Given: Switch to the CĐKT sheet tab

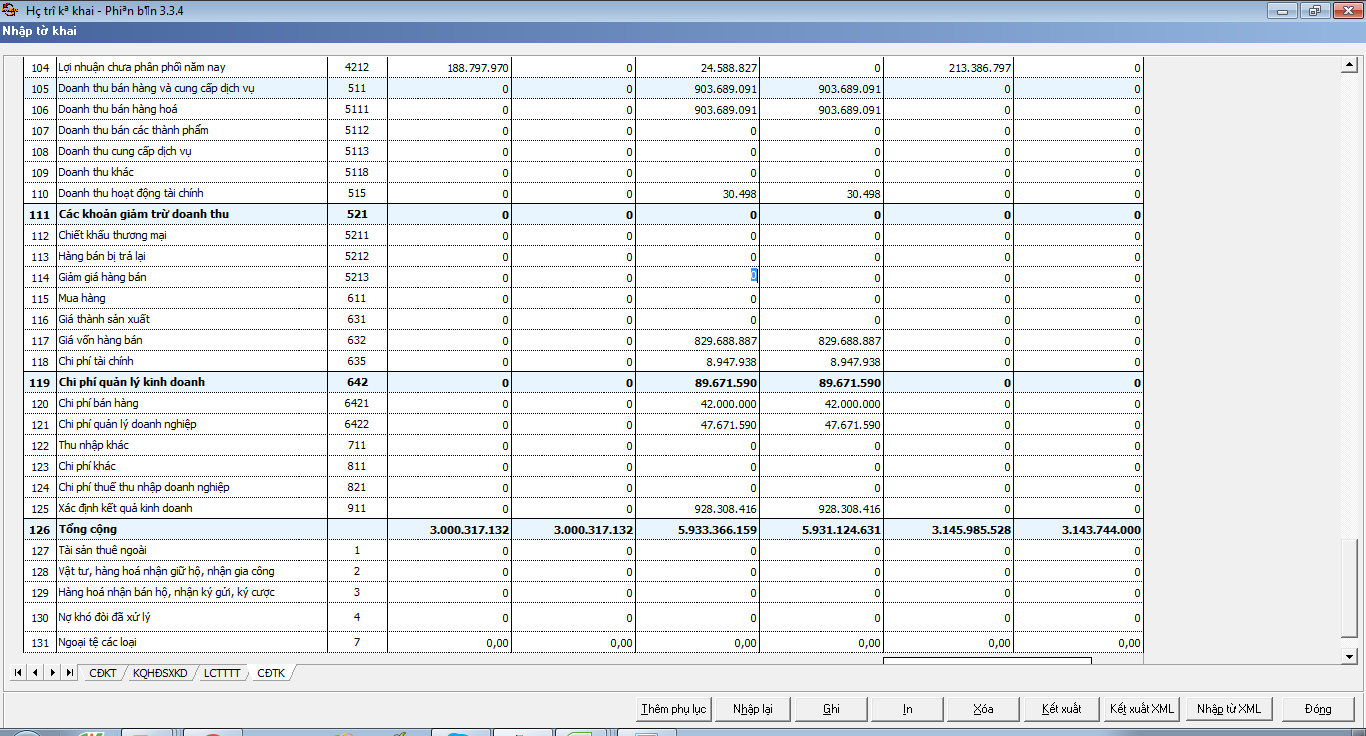Looking at the screenshot, I should (x=102, y=673).
